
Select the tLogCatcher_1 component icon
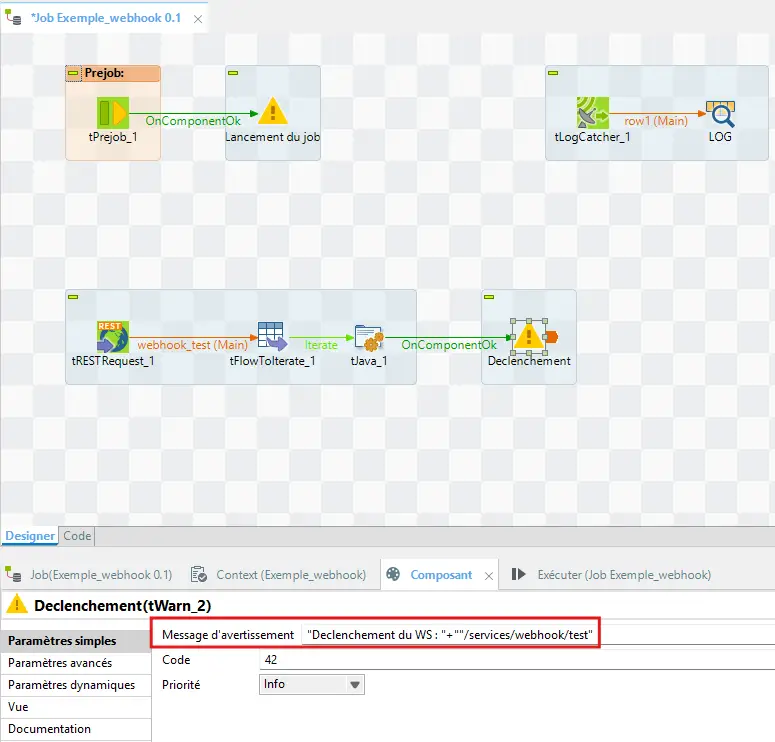click(592, 113)
